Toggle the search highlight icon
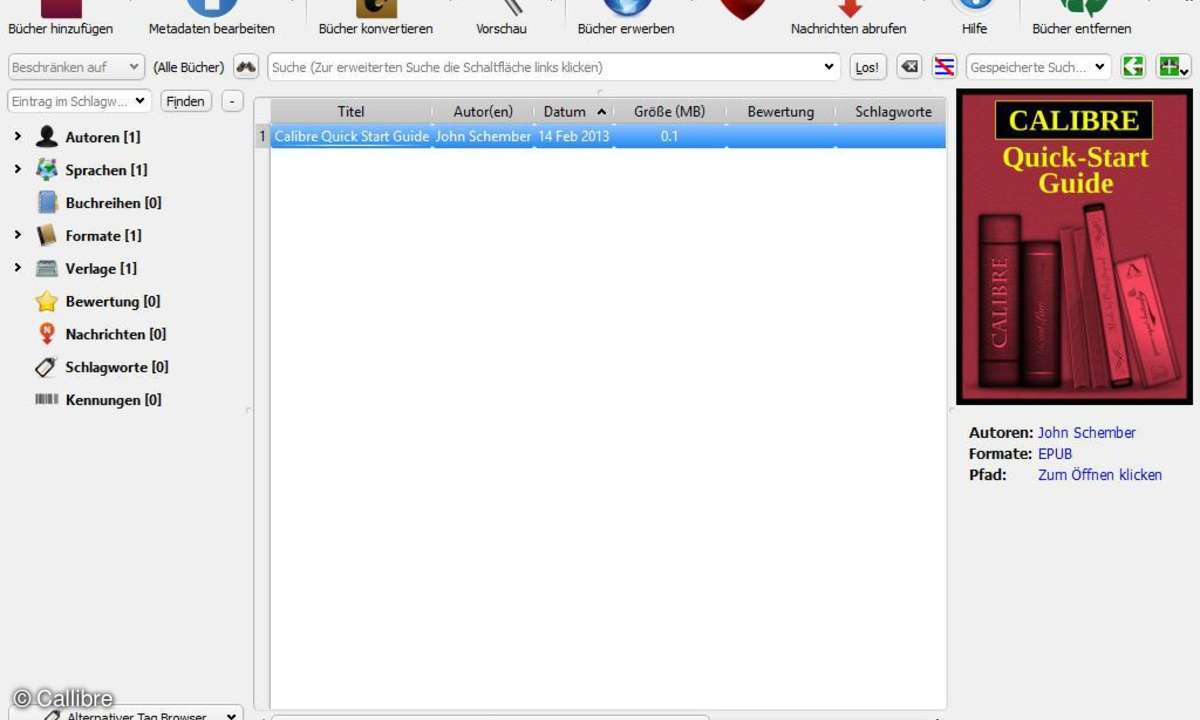1200x720 pixels. click(x=944, y=67)
